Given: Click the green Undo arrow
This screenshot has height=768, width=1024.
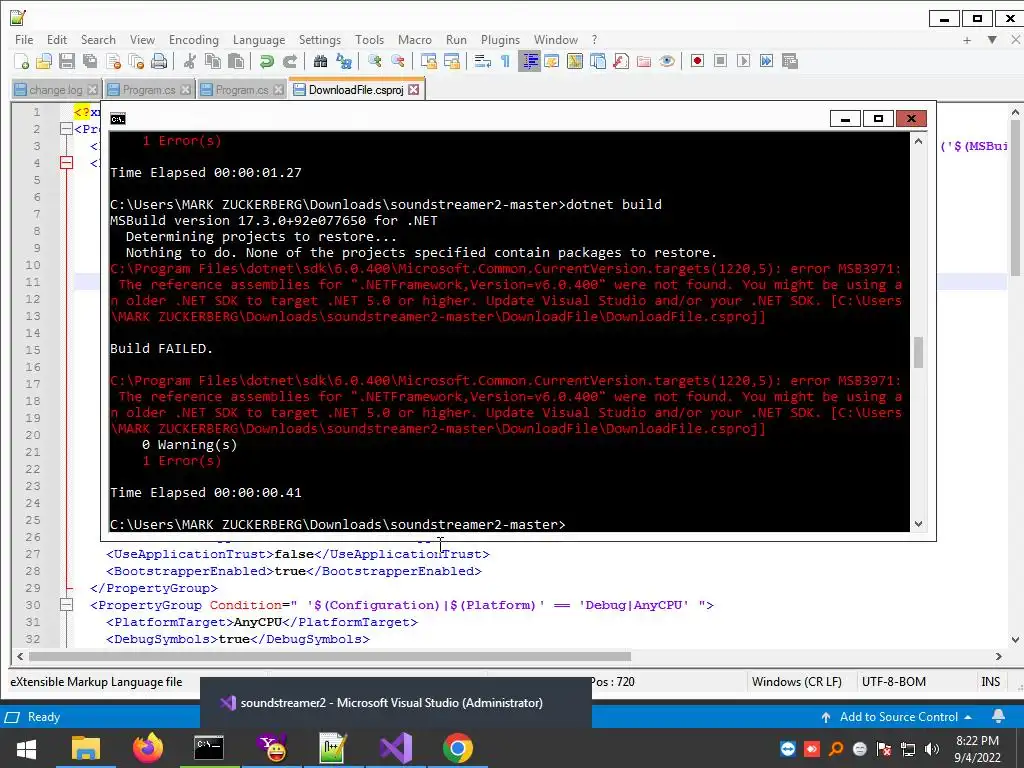Looking at the screenshot, I should click(266, 61).
